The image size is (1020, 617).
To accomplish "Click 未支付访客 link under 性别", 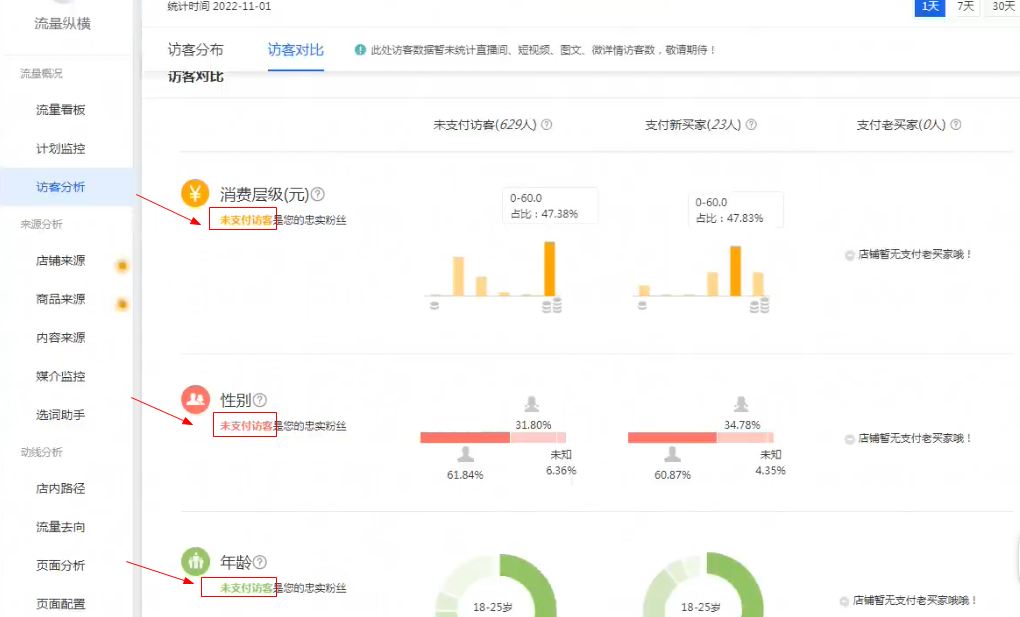I will (x=246, y=426).
